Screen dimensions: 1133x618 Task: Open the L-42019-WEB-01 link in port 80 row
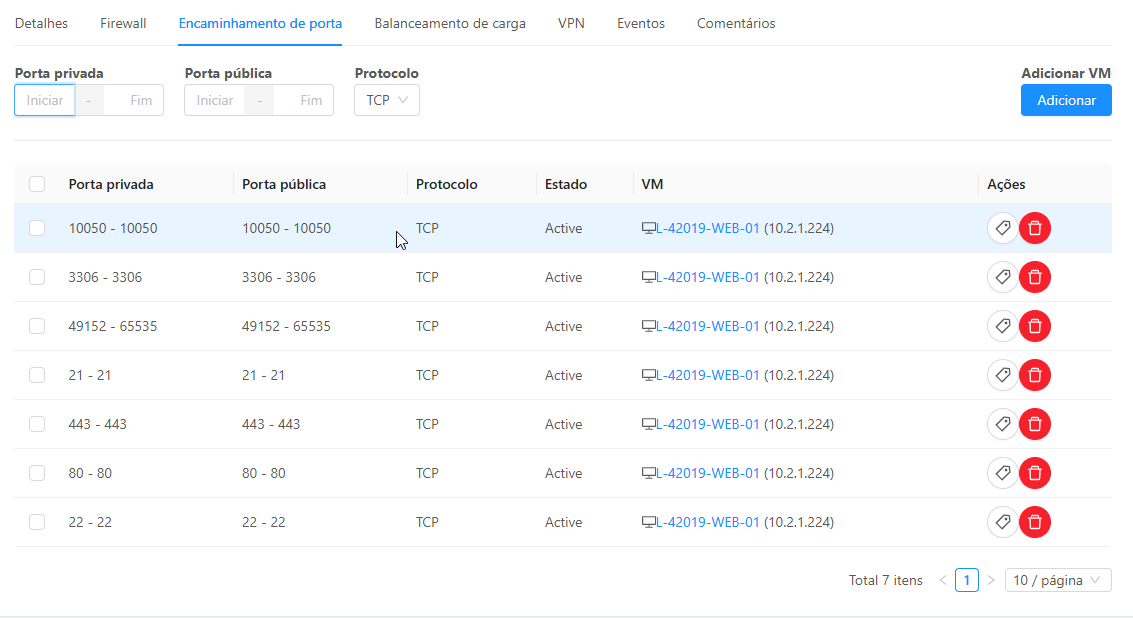point(707,473)
